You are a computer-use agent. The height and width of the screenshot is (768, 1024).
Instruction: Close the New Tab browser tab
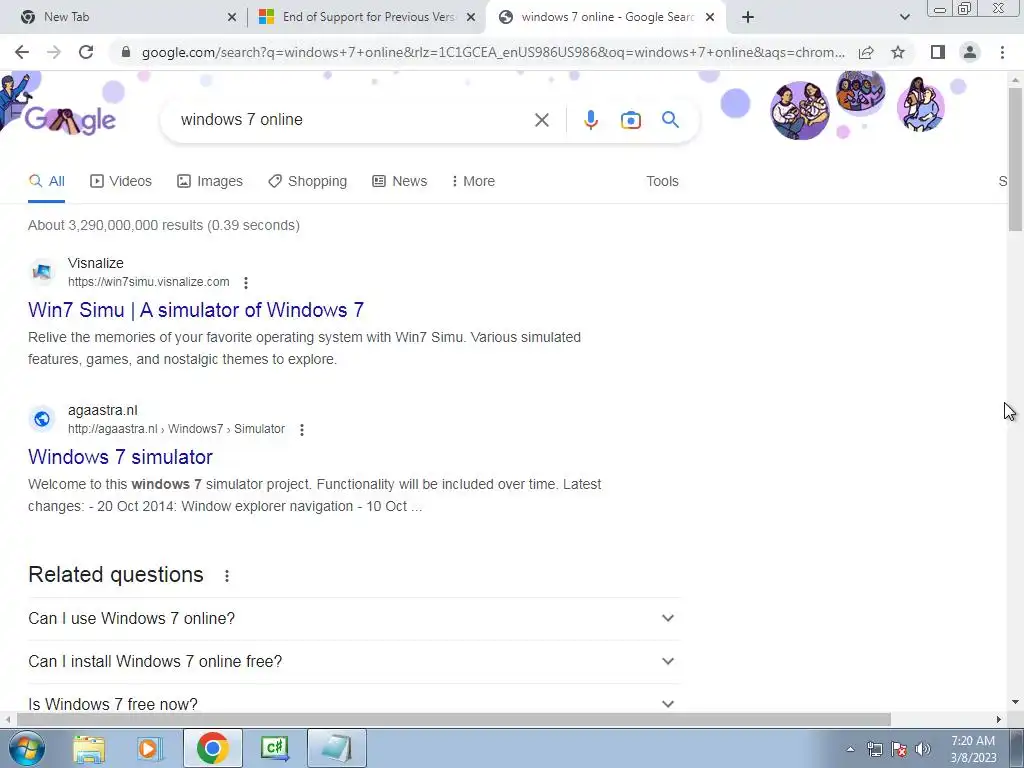click(x=232, y=18)
